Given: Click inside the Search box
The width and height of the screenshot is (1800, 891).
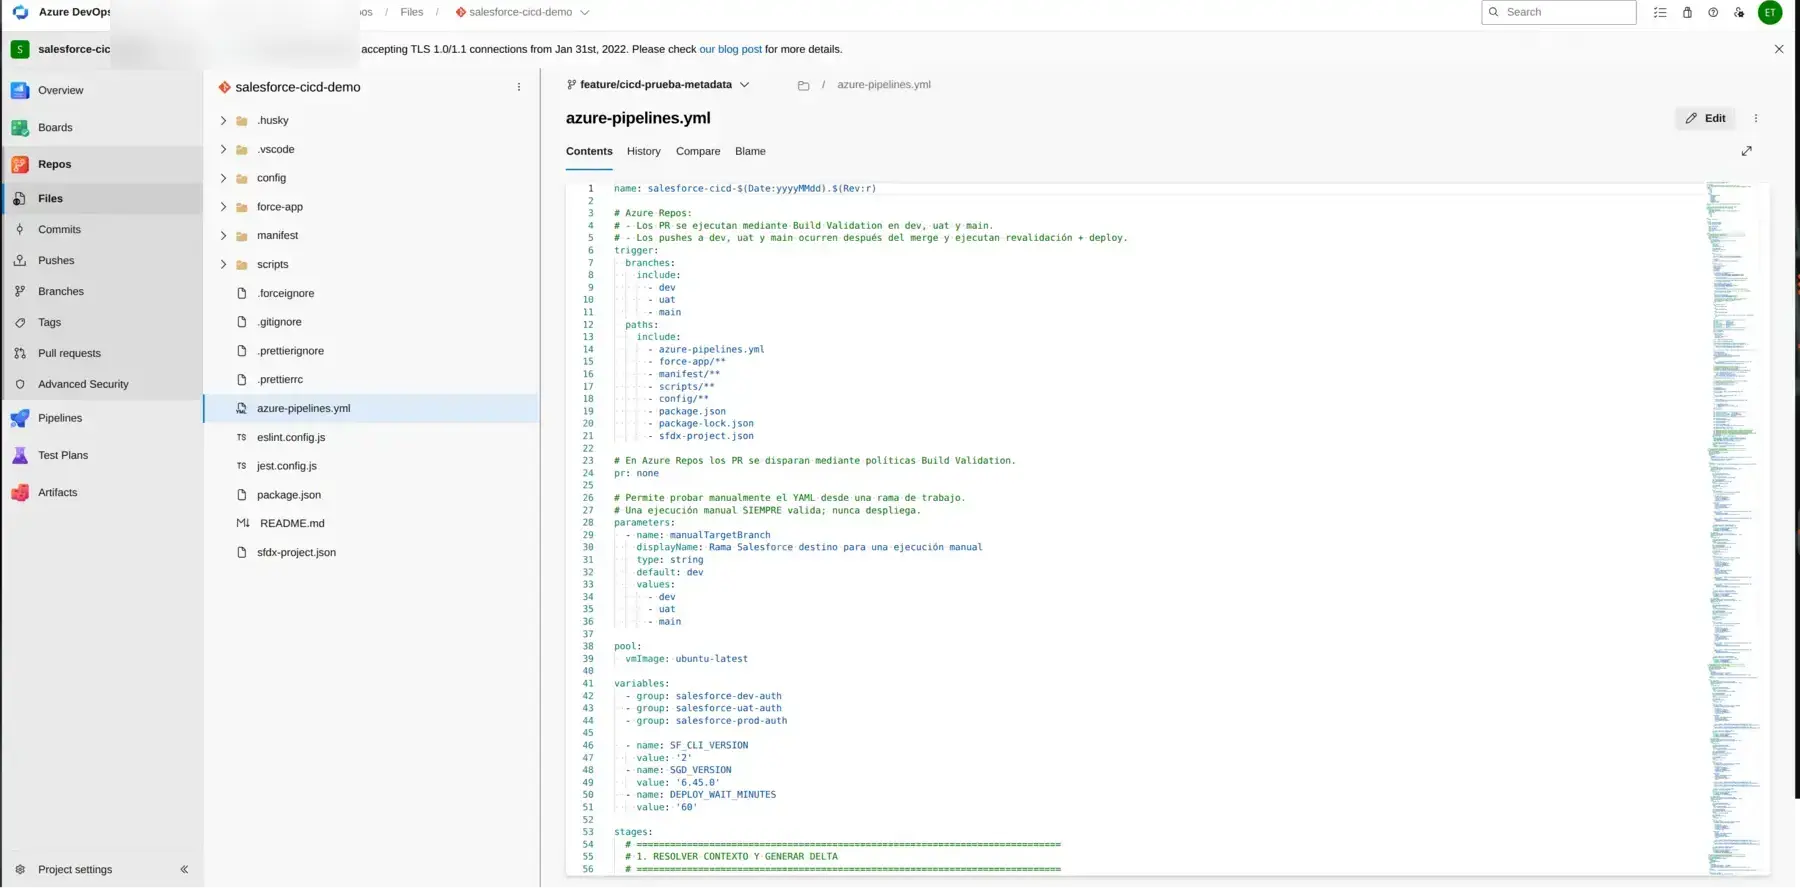Looking at the screenshot, I should tap(1558, 12).
